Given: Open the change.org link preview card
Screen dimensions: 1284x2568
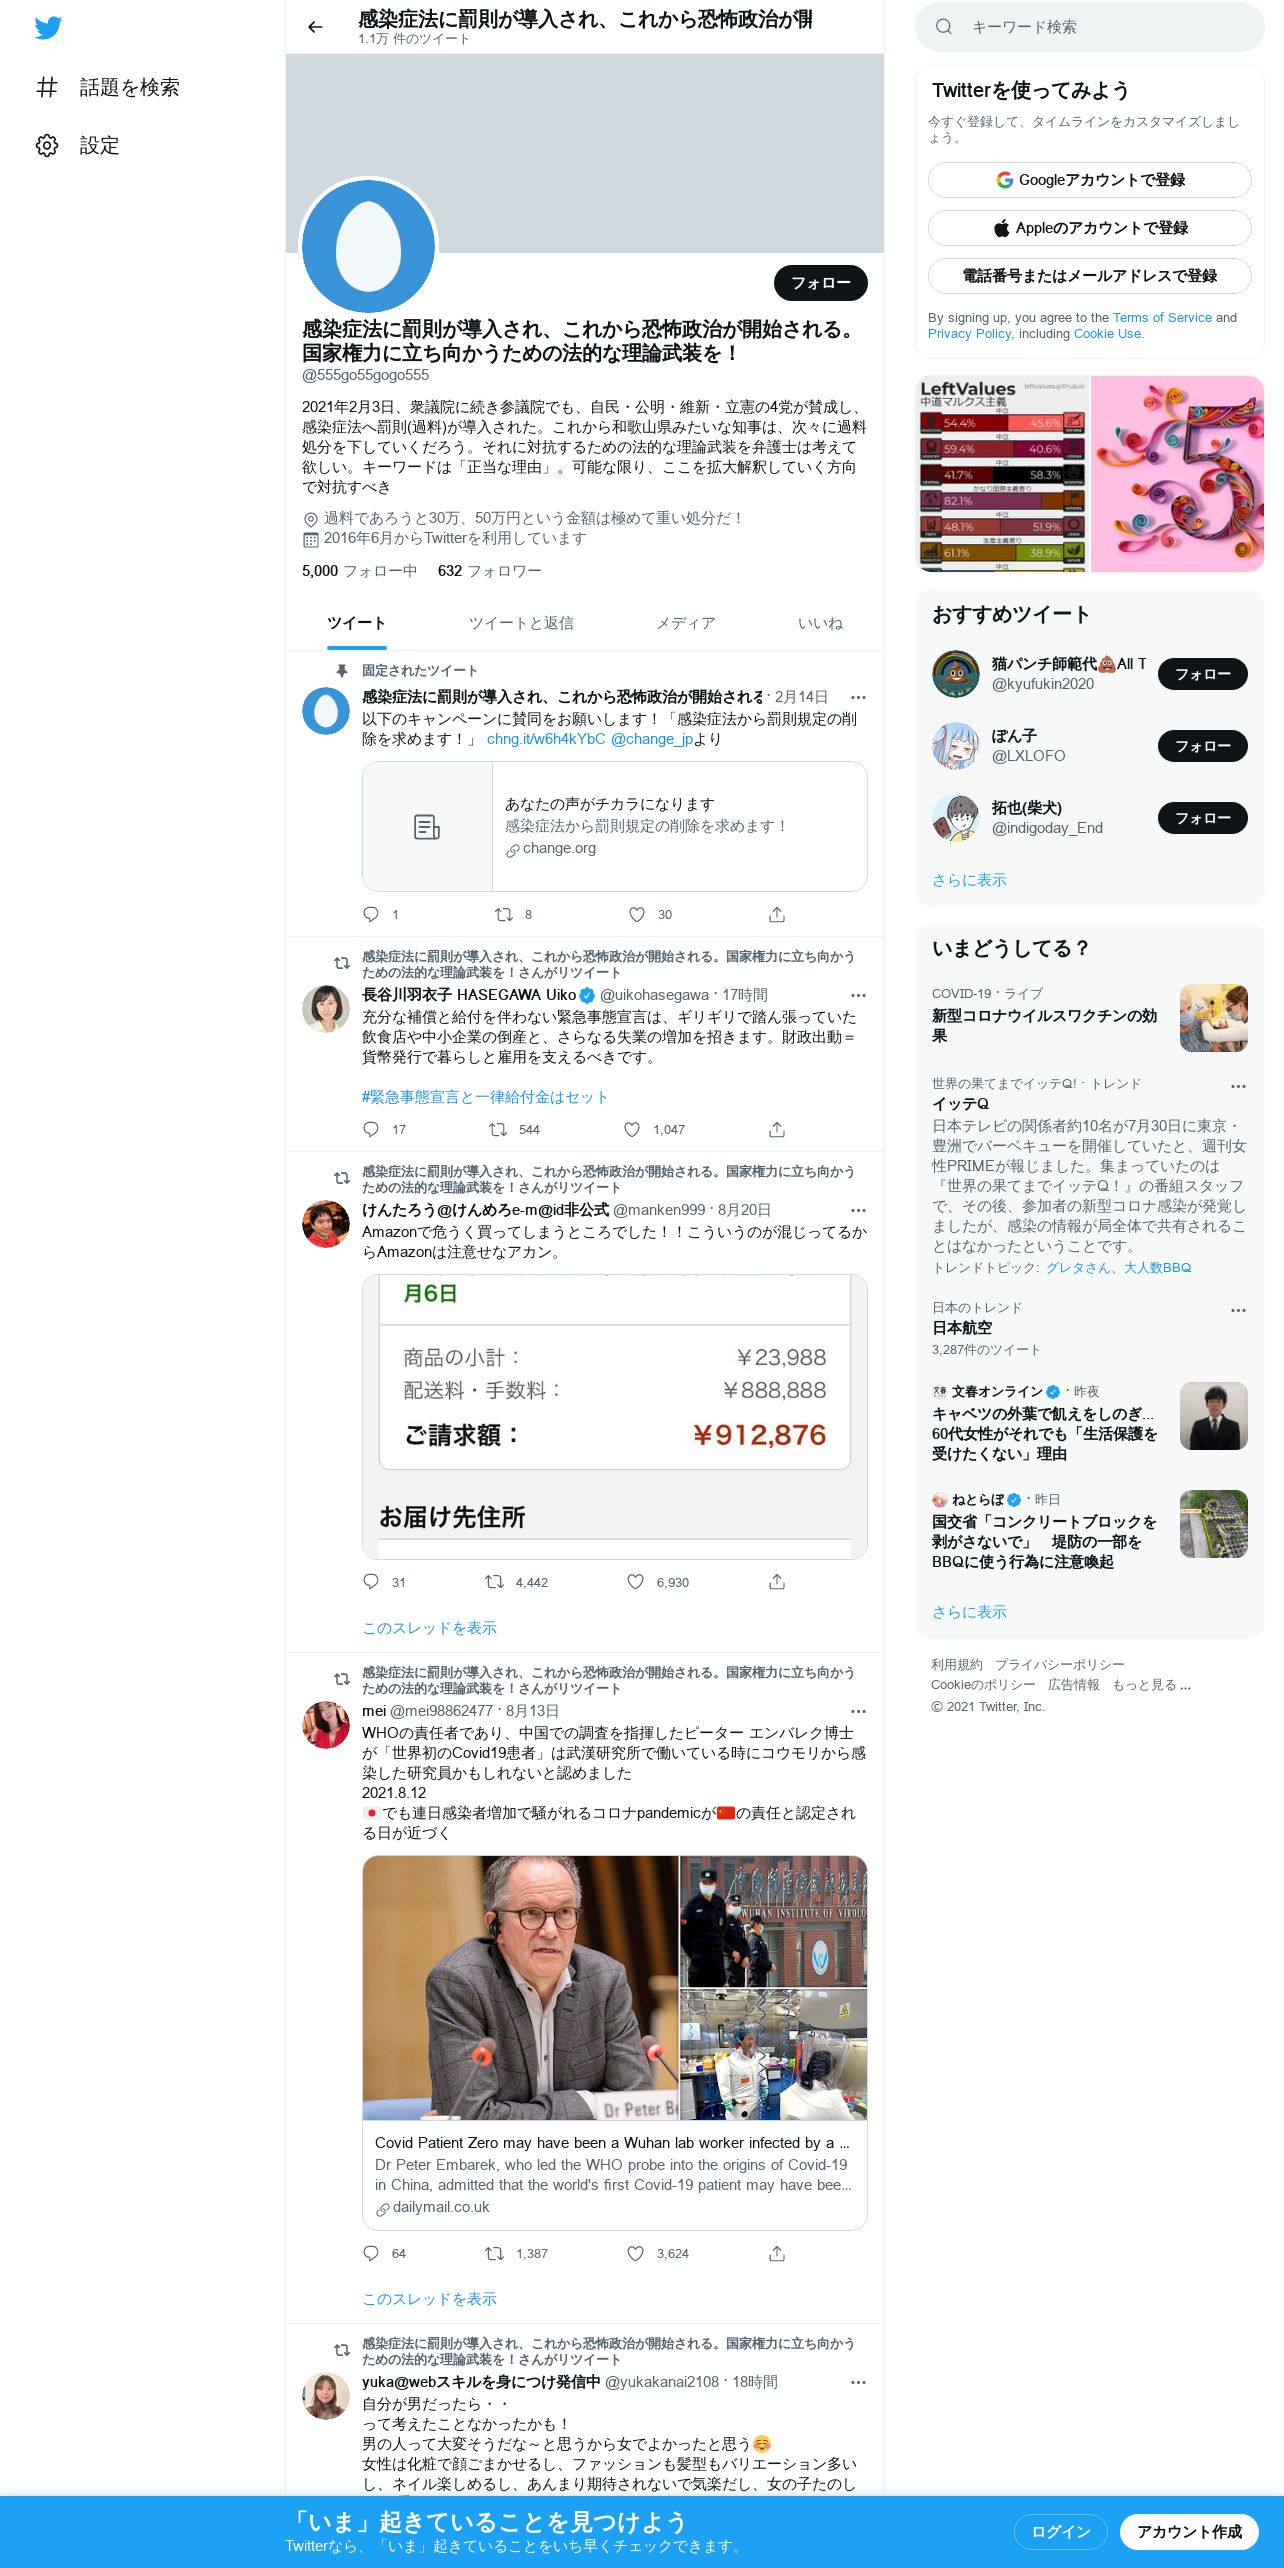Looking at the screenshot, I should pos(614,826).
